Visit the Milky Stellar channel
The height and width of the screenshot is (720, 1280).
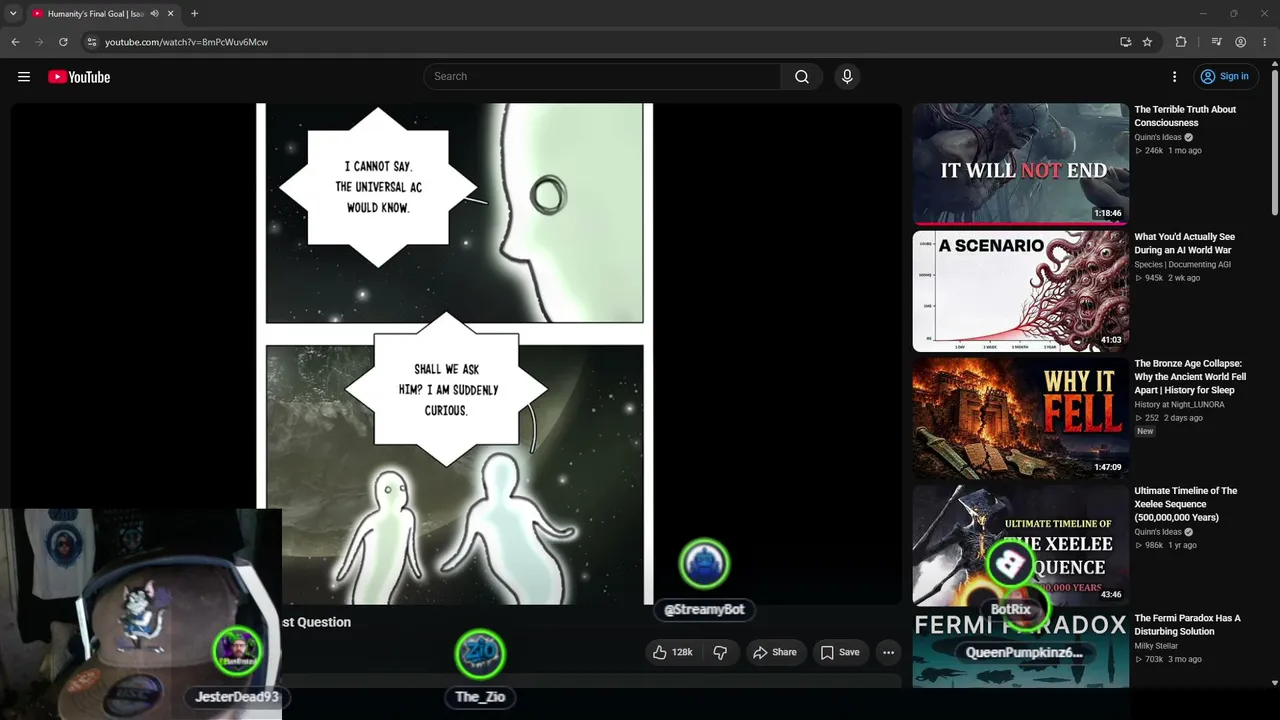1156,646
